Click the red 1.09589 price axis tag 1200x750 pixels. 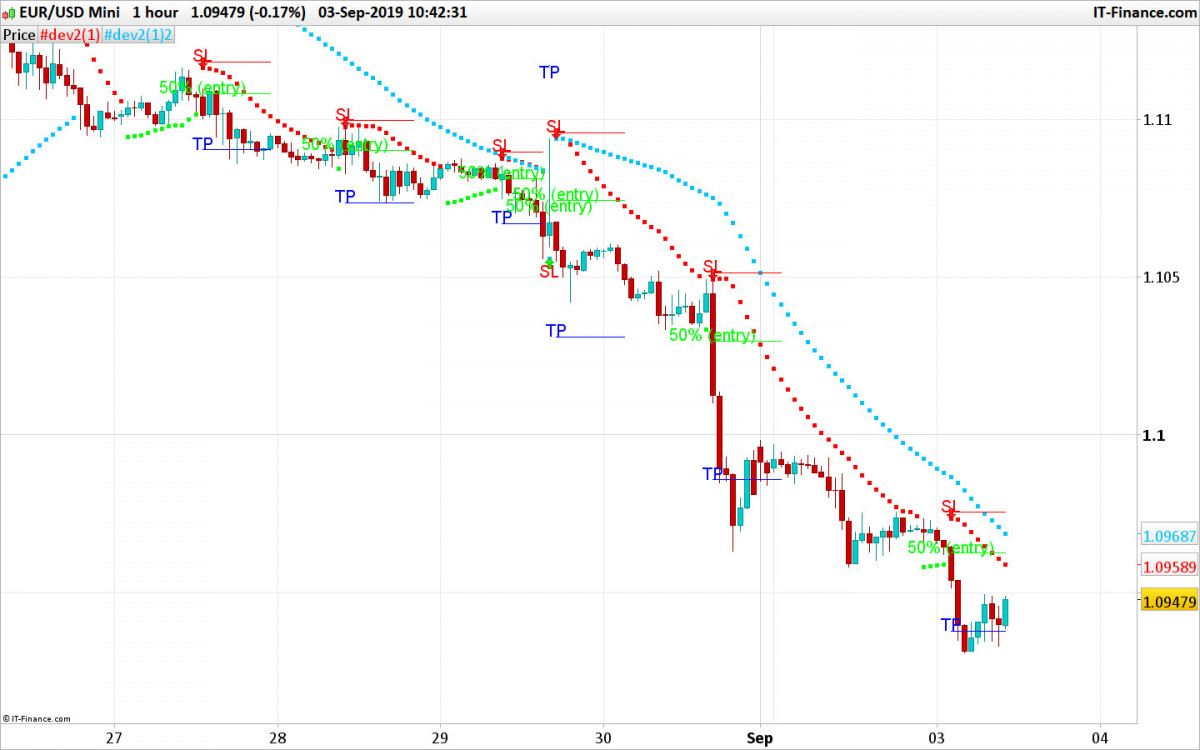tap(1169, 566)
